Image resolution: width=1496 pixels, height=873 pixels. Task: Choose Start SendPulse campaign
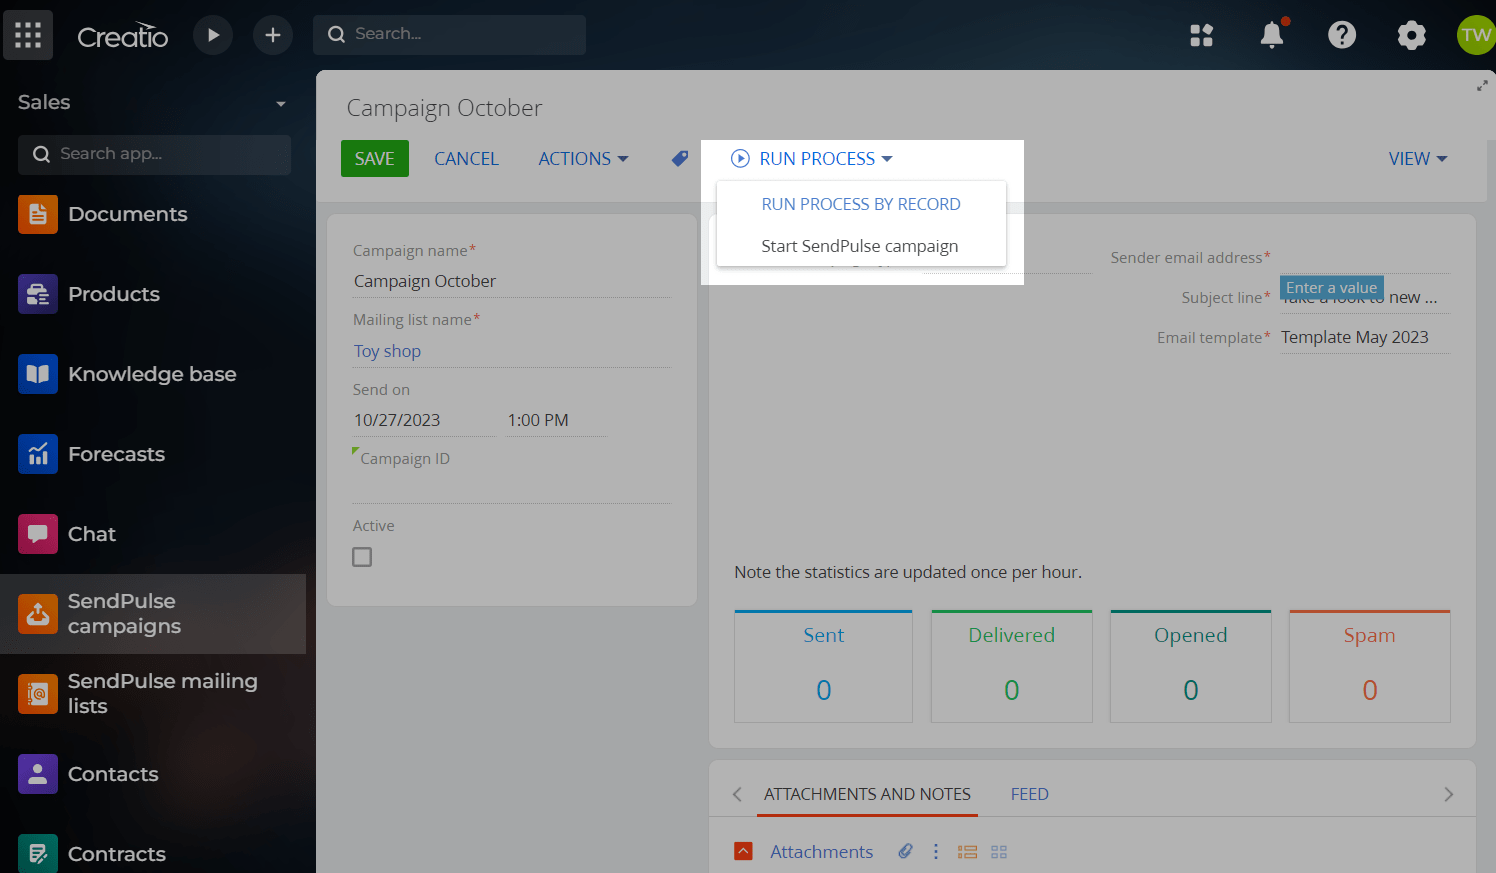[861, 246]
